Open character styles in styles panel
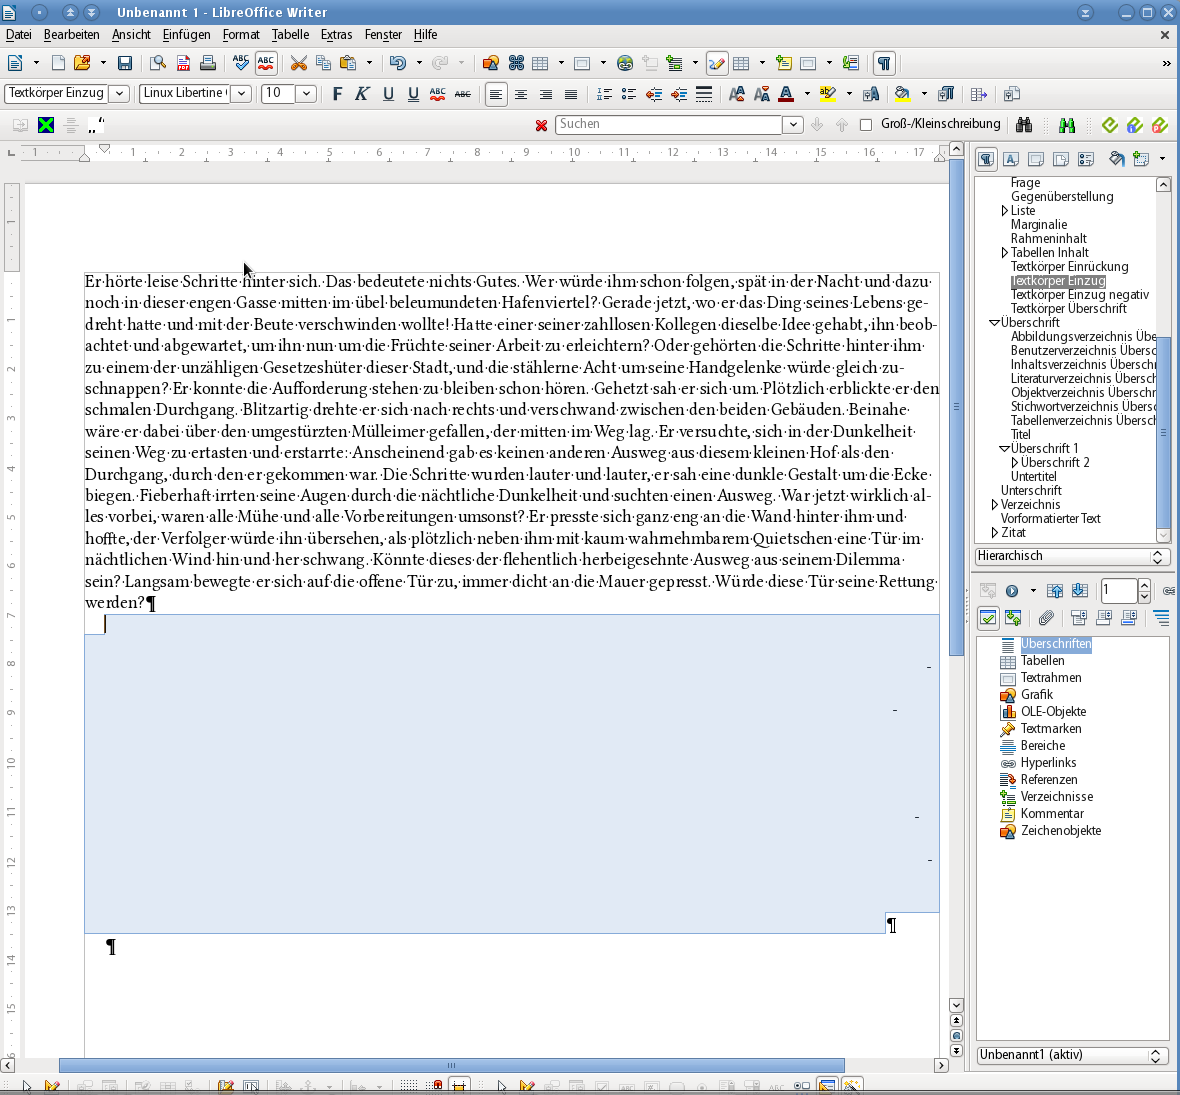1180x1095 pixels. (x=1011, y=159)
